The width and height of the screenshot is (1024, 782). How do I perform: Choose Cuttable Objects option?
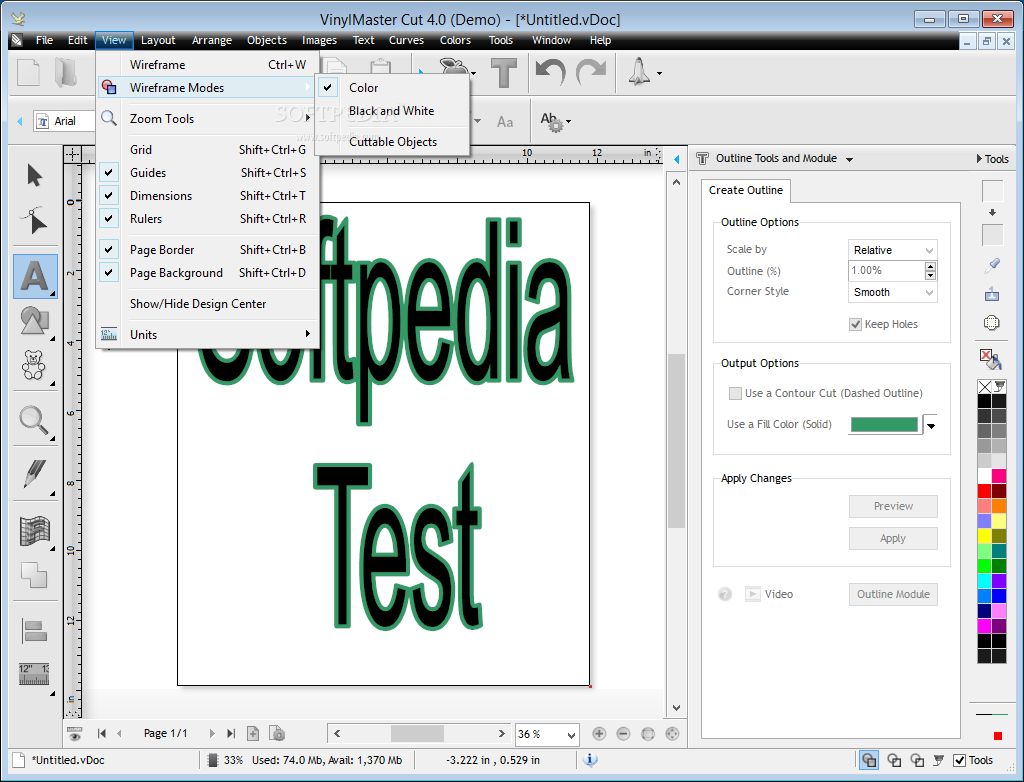pos(392,142)
